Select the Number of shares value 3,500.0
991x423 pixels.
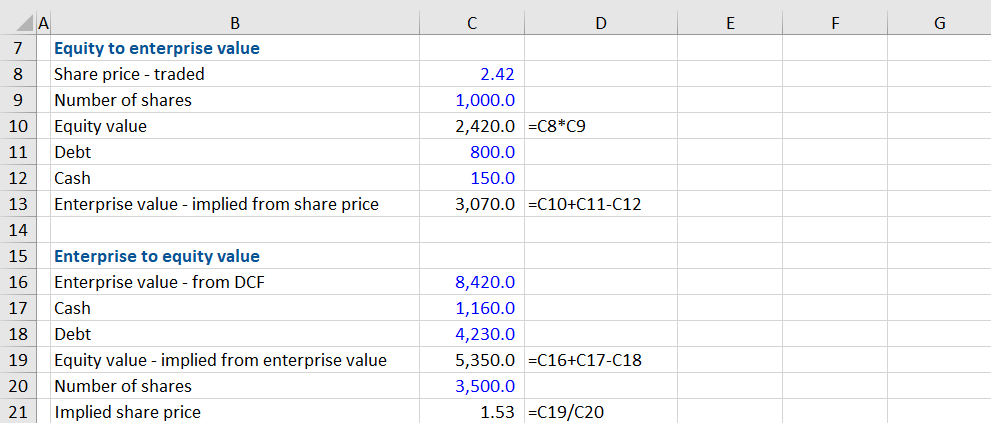click(485, 386)
